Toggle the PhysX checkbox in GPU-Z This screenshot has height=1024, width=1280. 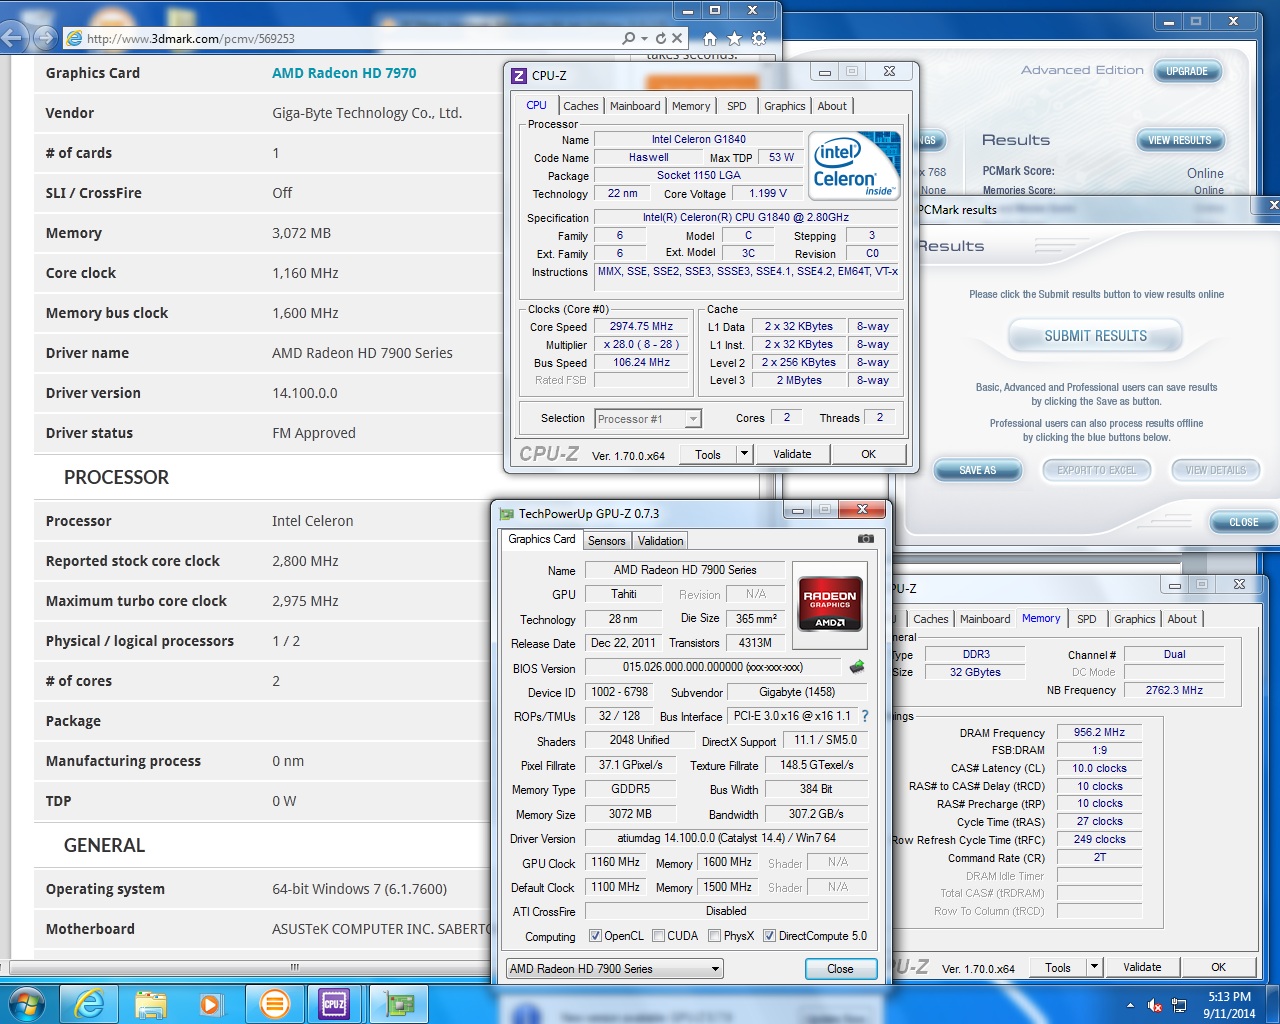[714, 936]
